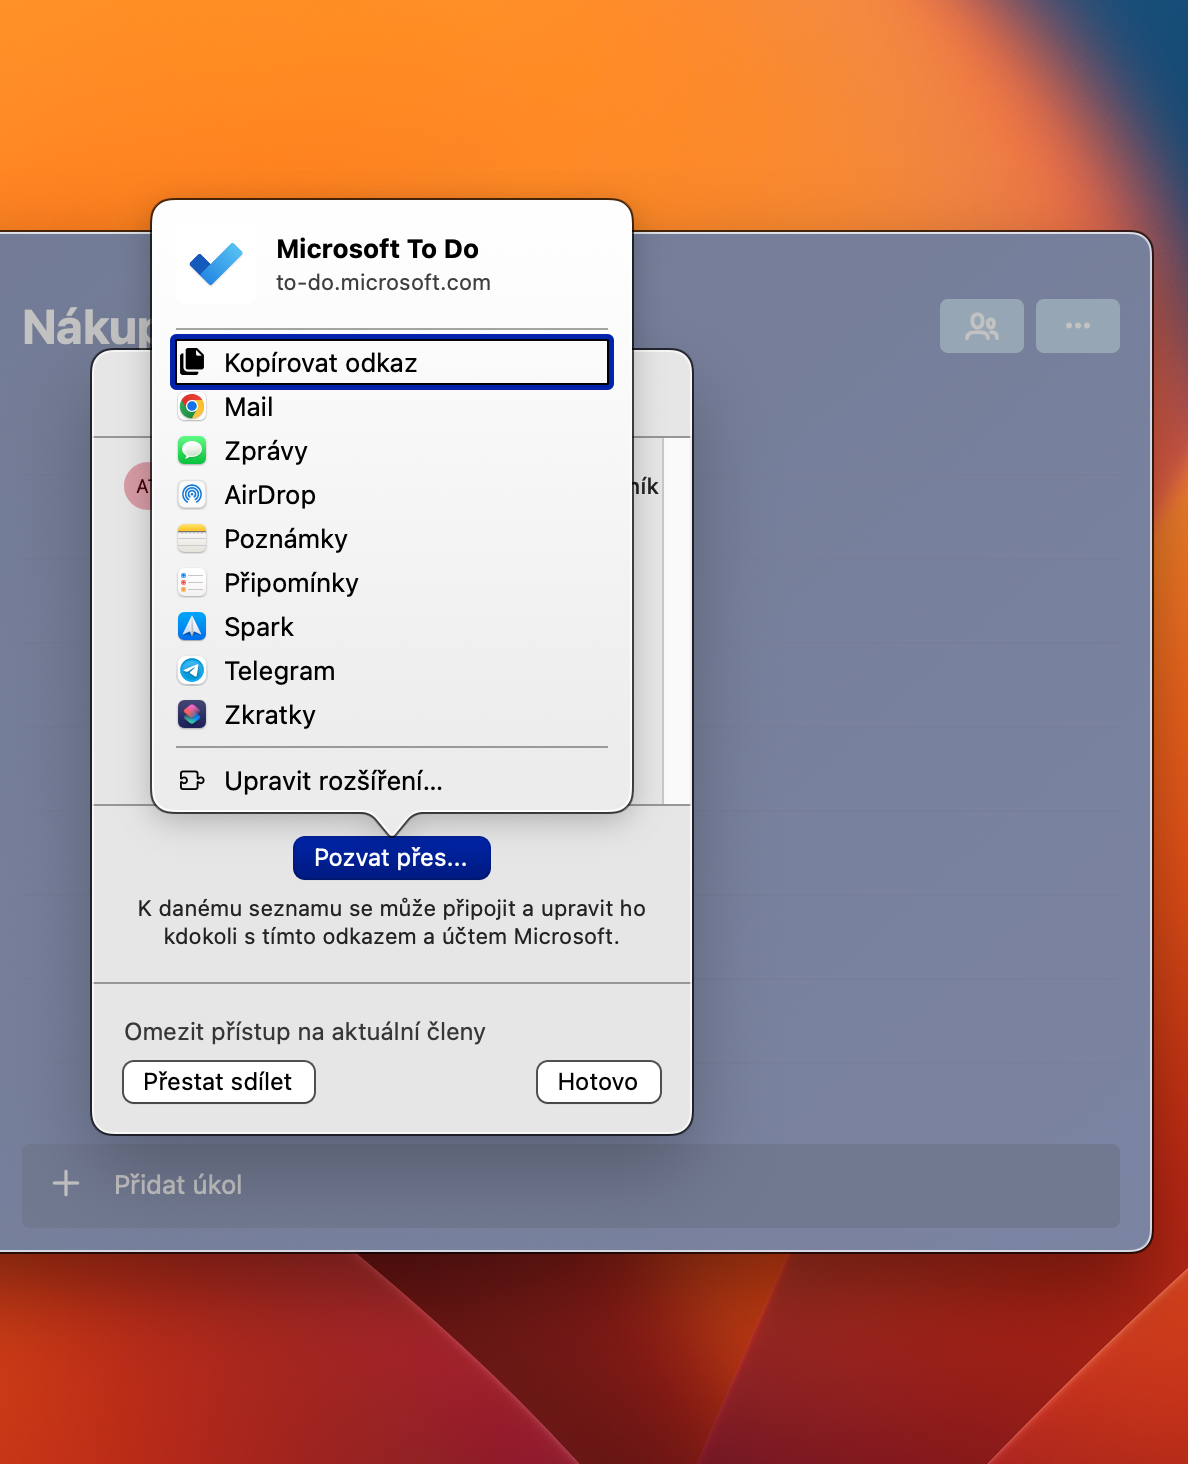This screenshot has width=1188, height=1464.
Task: Choose Mail from the share menu
Action: (392, 407)
